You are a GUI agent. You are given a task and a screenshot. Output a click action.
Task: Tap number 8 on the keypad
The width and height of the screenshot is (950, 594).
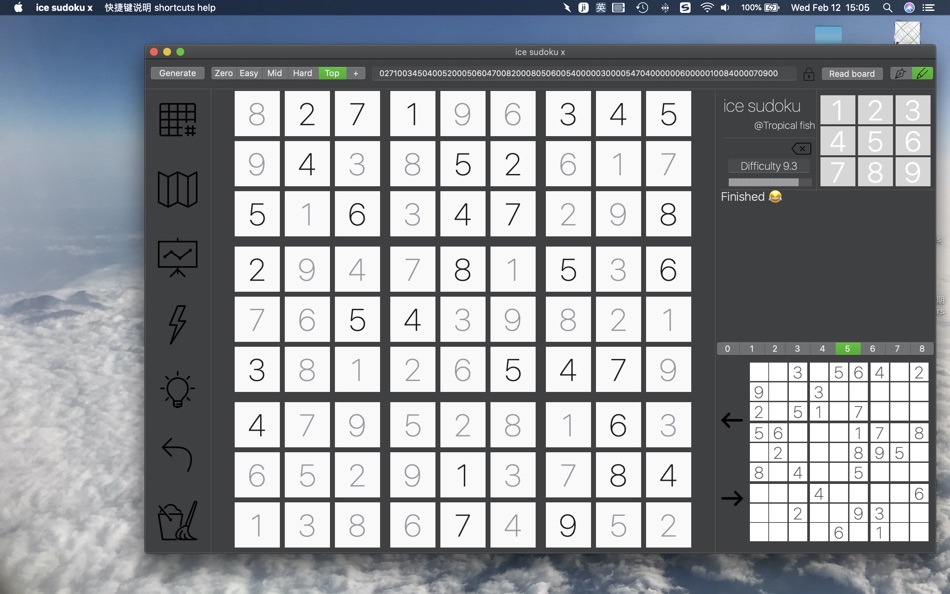click(x=875, y=172)
